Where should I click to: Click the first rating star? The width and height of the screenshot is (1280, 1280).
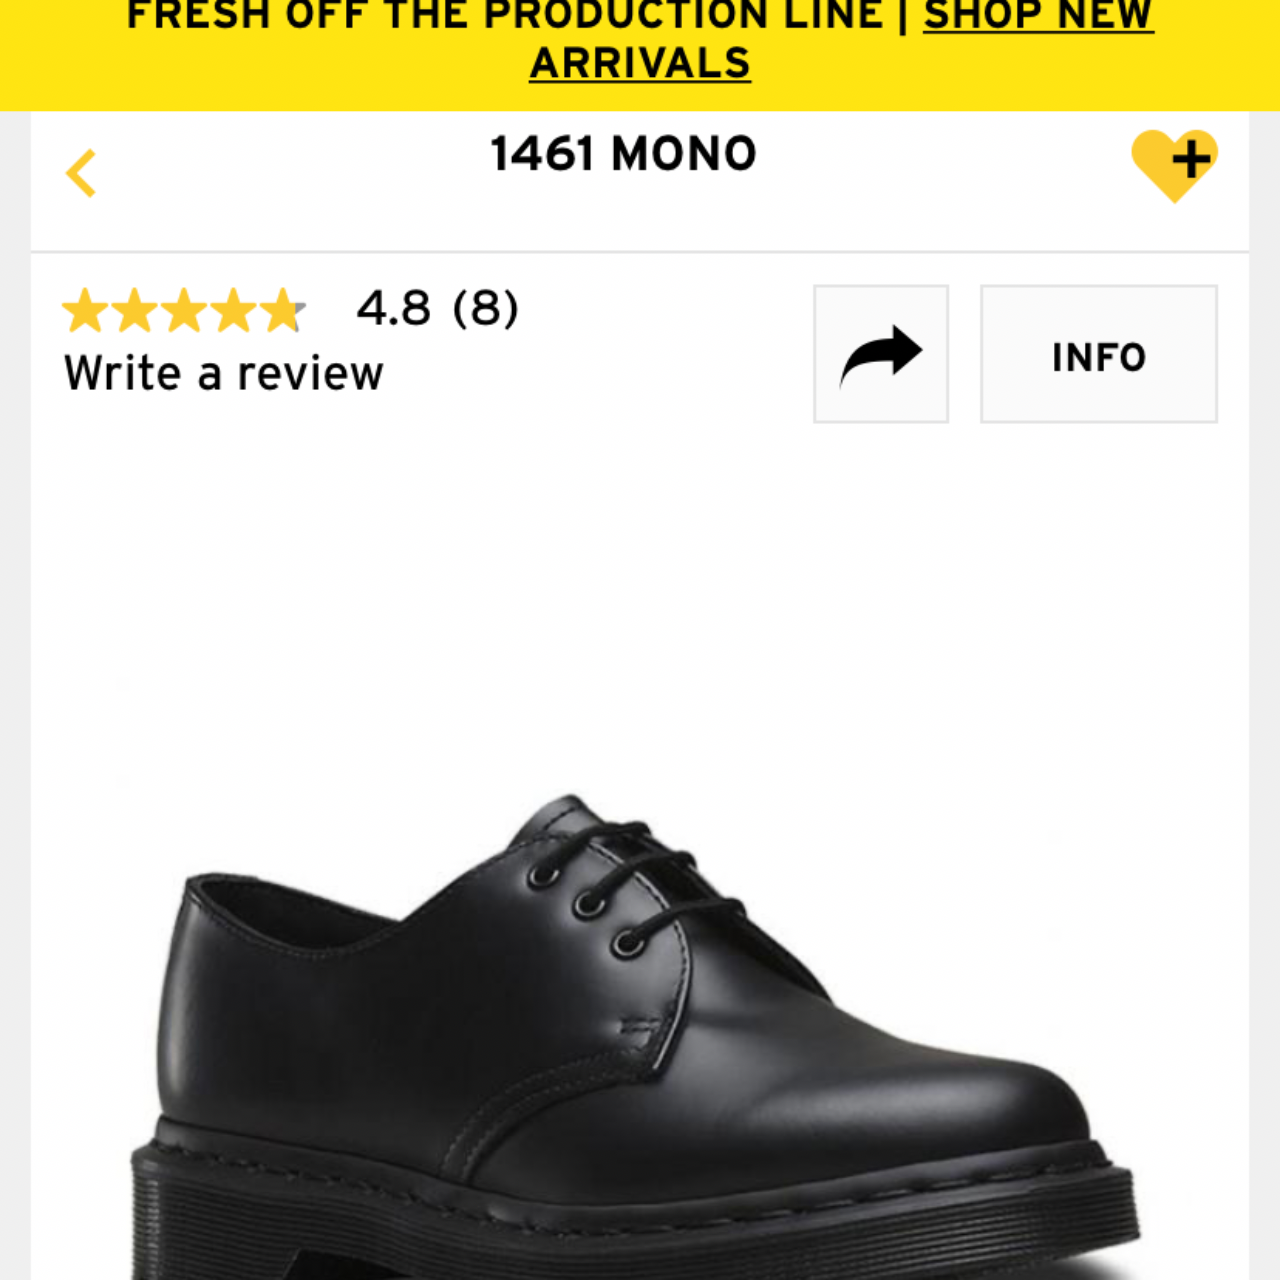(x=85, y=310)
